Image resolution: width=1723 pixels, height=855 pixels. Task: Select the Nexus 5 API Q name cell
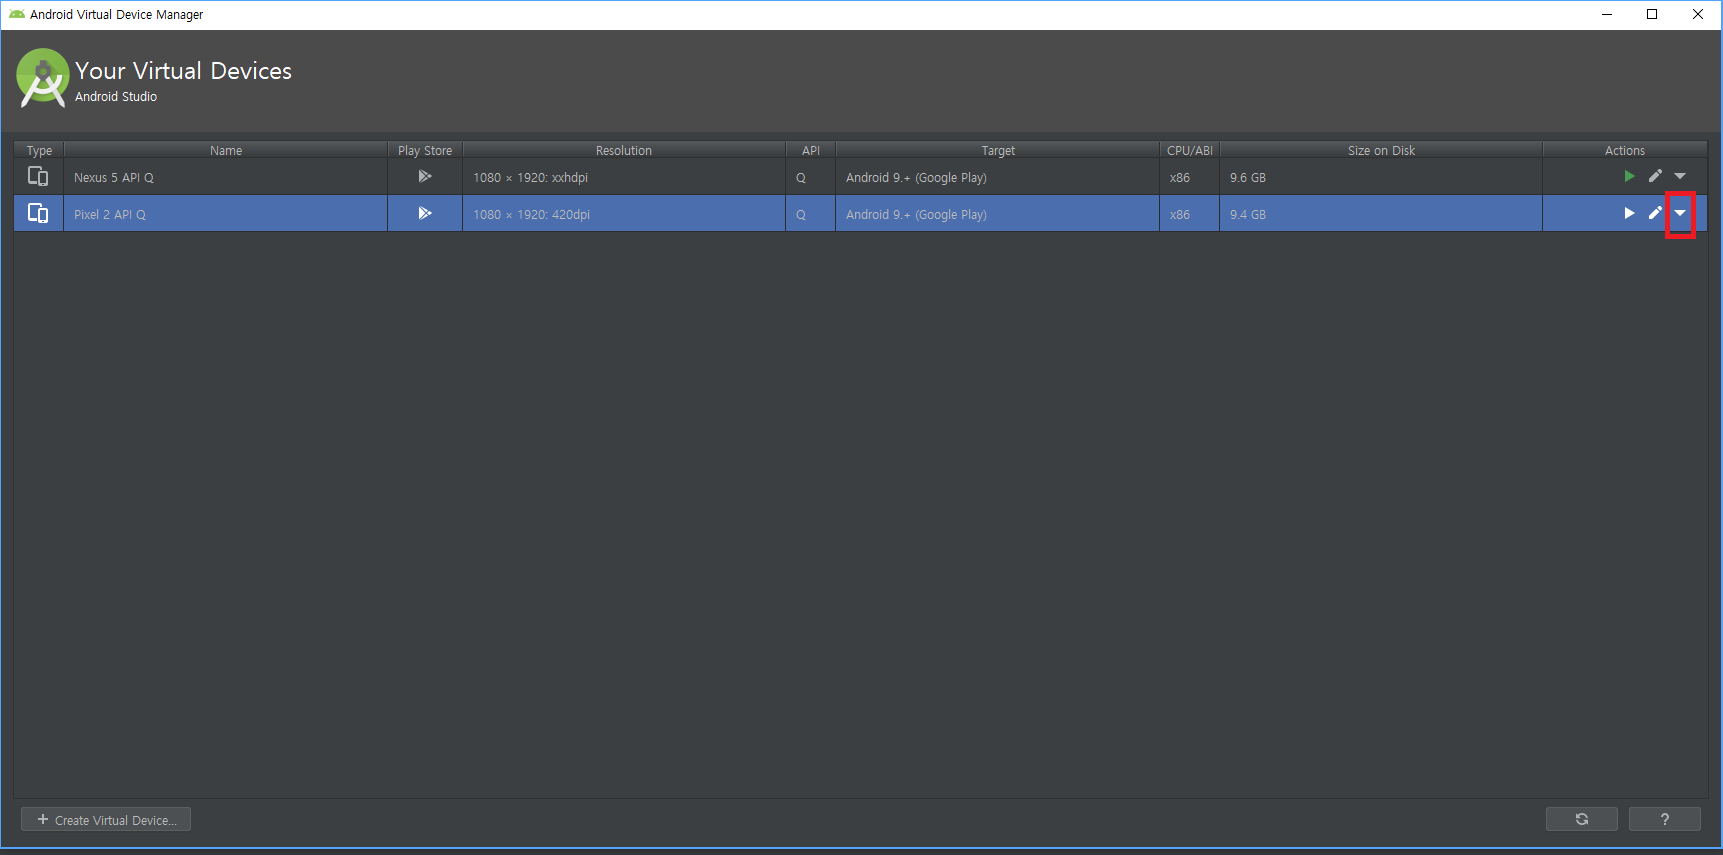[226, 177]
